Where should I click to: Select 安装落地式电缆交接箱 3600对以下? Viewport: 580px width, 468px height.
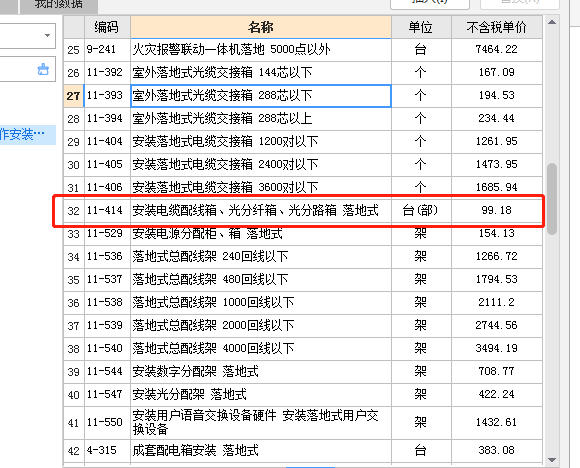(261, 187)
